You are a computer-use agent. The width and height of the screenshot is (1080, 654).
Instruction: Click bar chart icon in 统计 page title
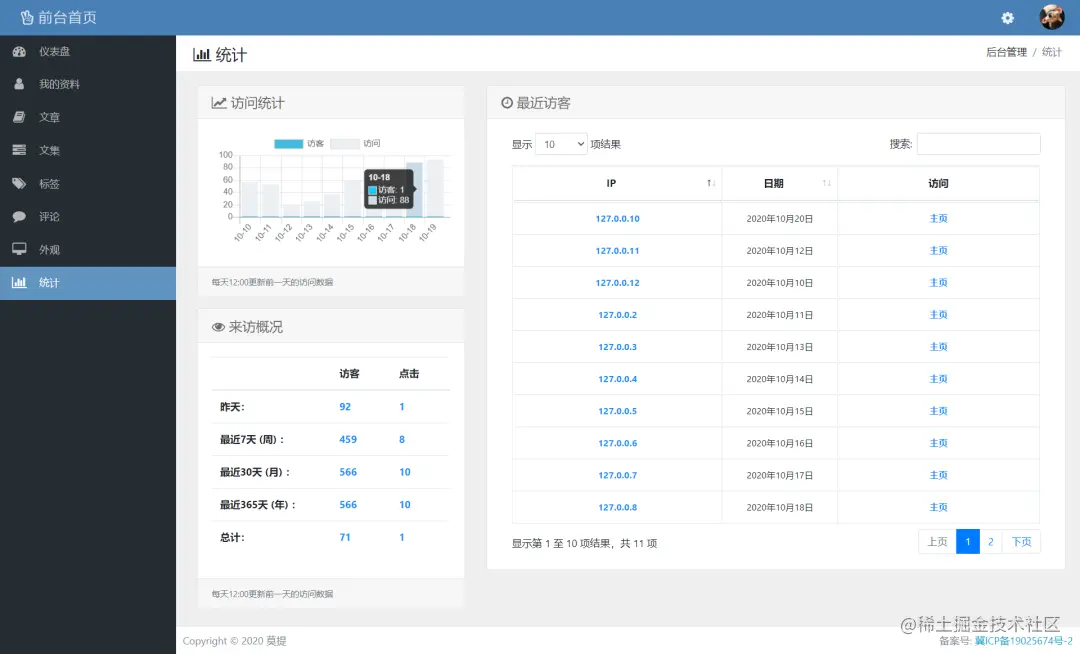[202, 55]
